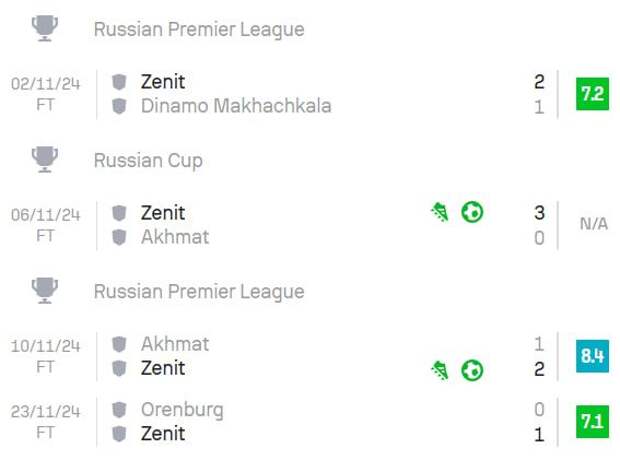This screenshot has width=620, height=472.
Task: Click the goal ball icon in the 06/11/24 match
Action: coord(472,212)
